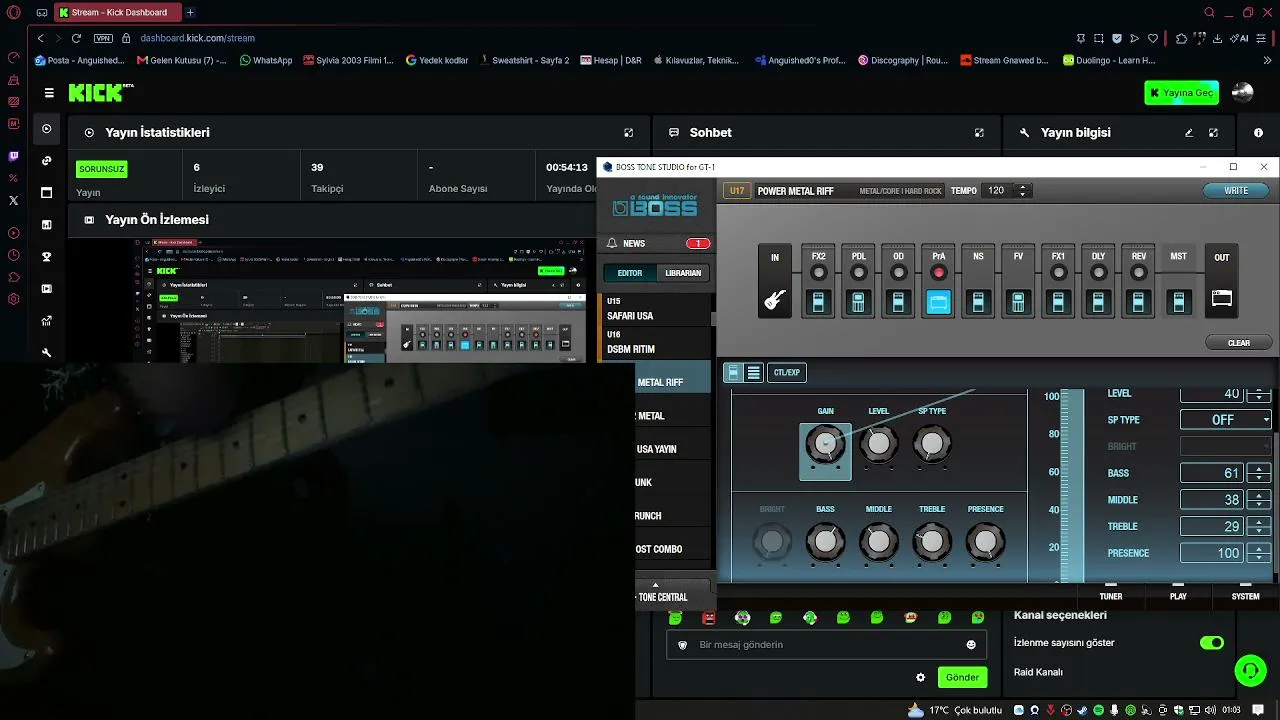Open the green support headset button
Screen dimensions: 1280x720
[1250, 670]
